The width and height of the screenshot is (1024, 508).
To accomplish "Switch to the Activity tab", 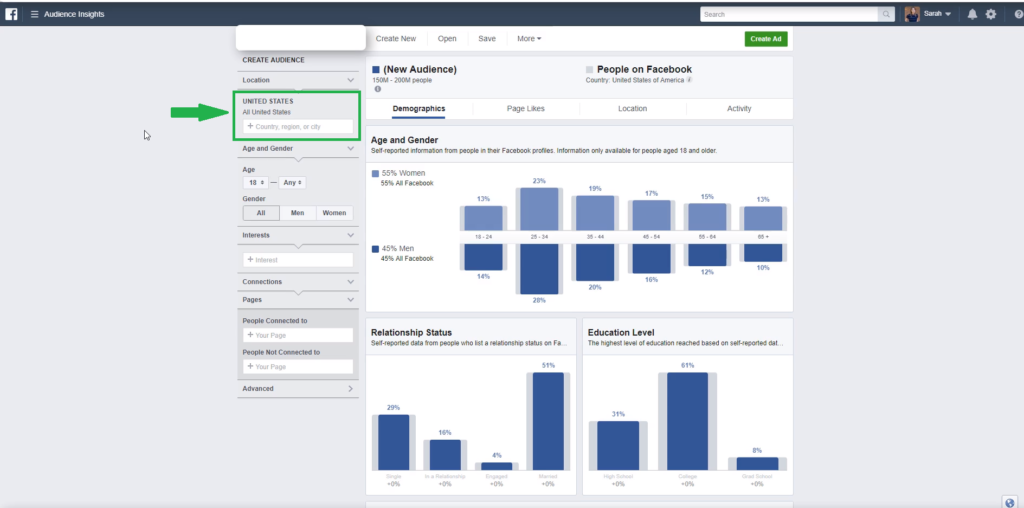I will [739, 108].
